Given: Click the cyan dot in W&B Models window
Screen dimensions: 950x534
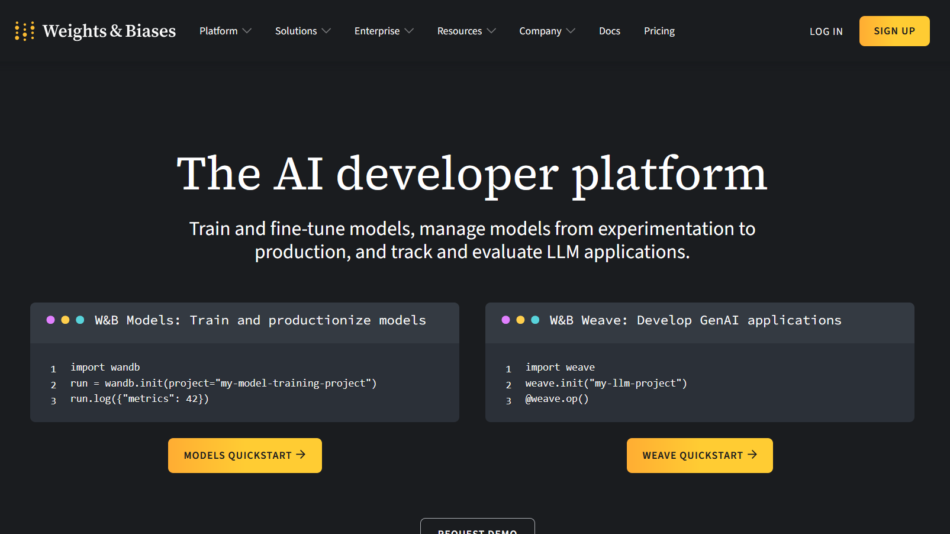Looking at the screenshot, I should coord(80,320).
